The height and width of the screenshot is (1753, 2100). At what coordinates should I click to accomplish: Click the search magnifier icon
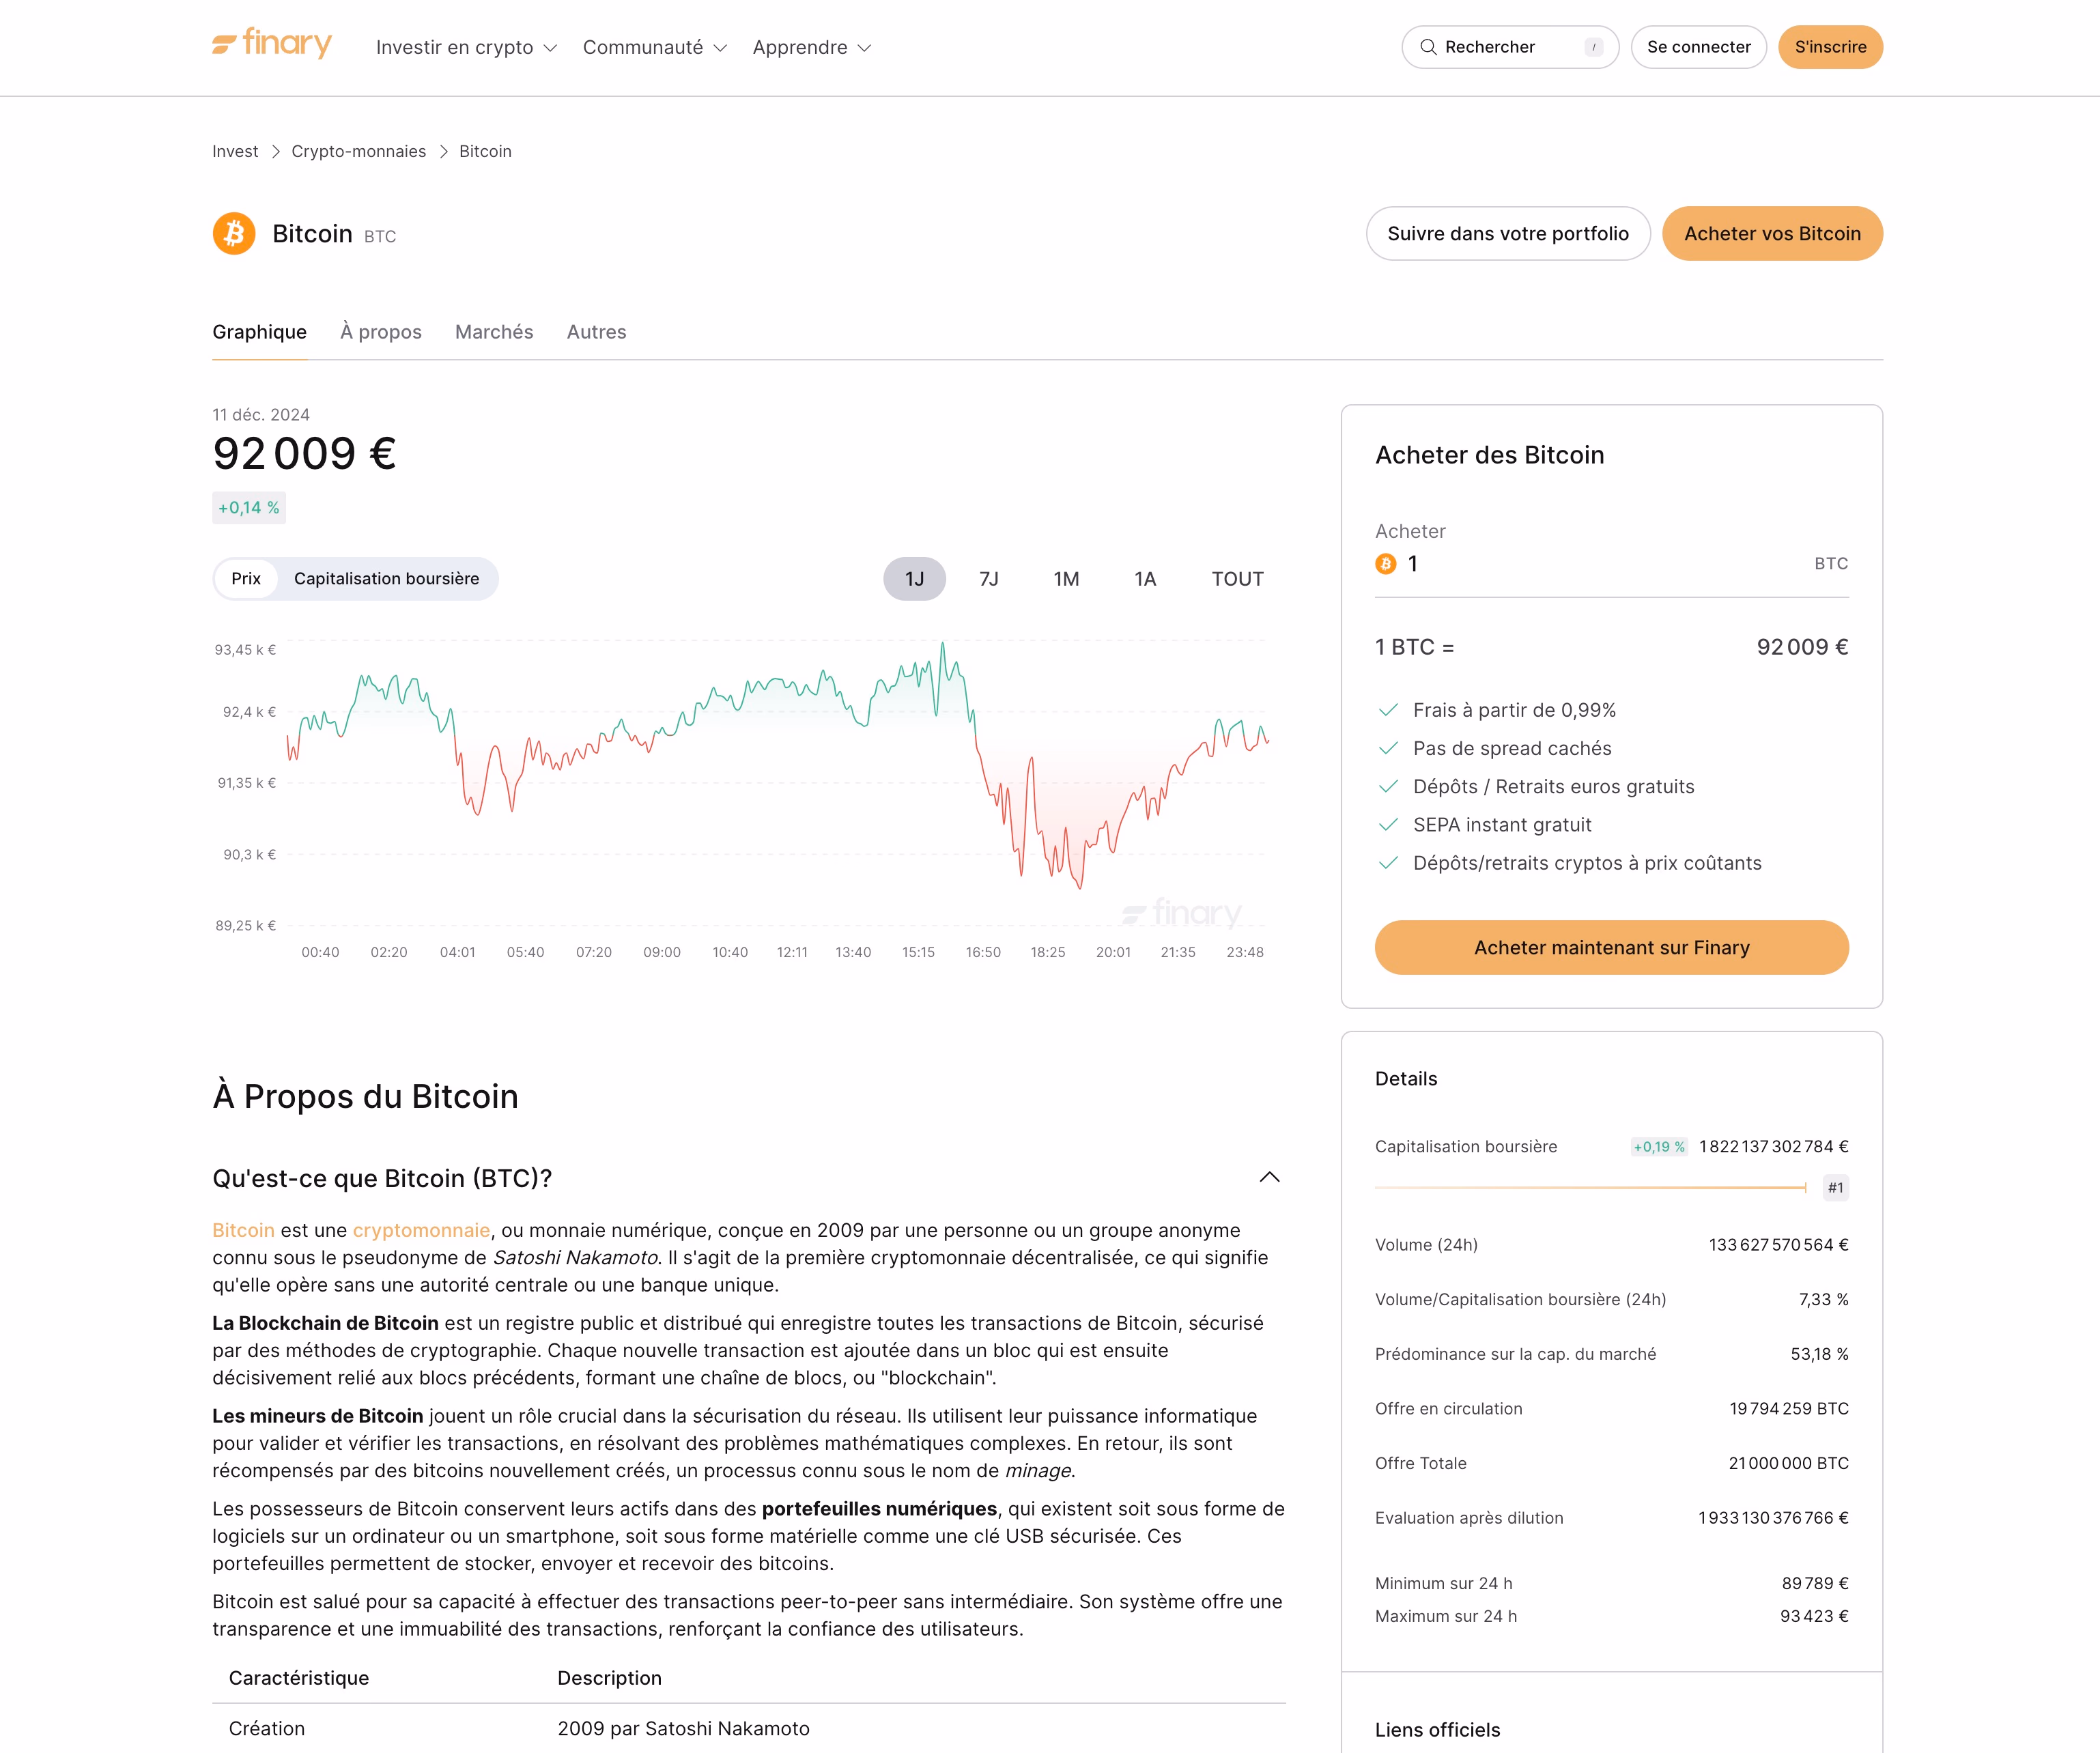coord(1429,46)
